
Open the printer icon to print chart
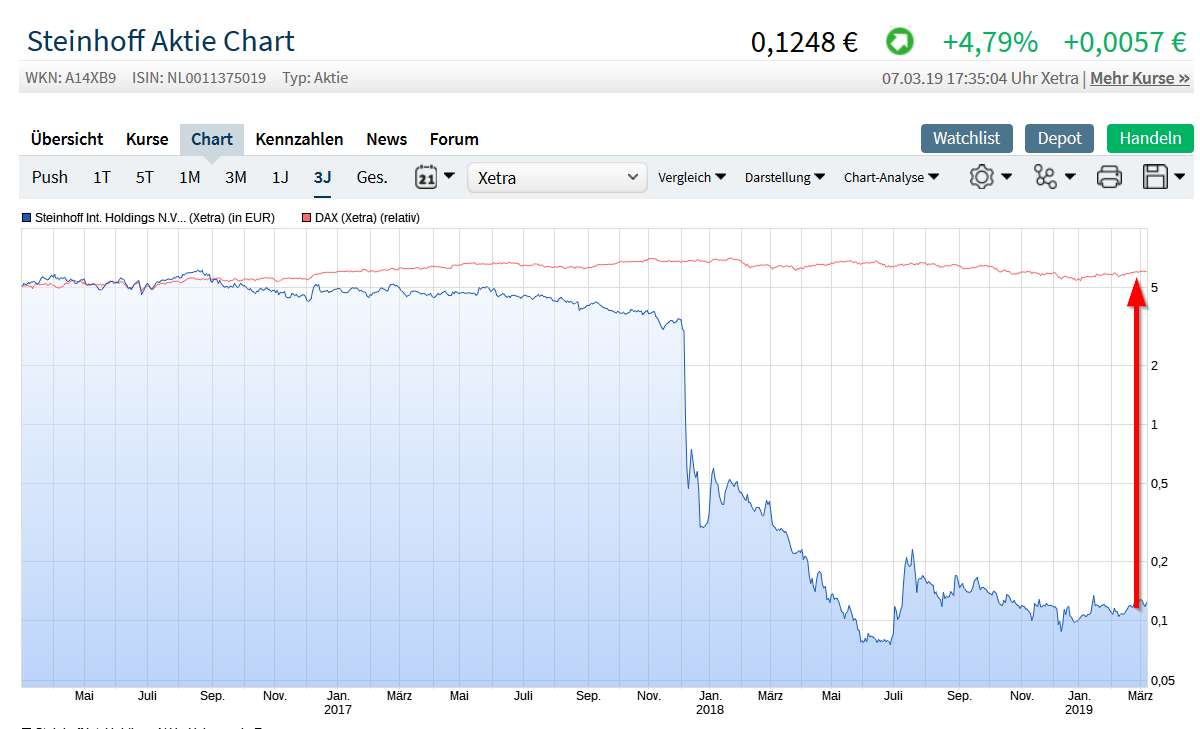(1109, 176)
